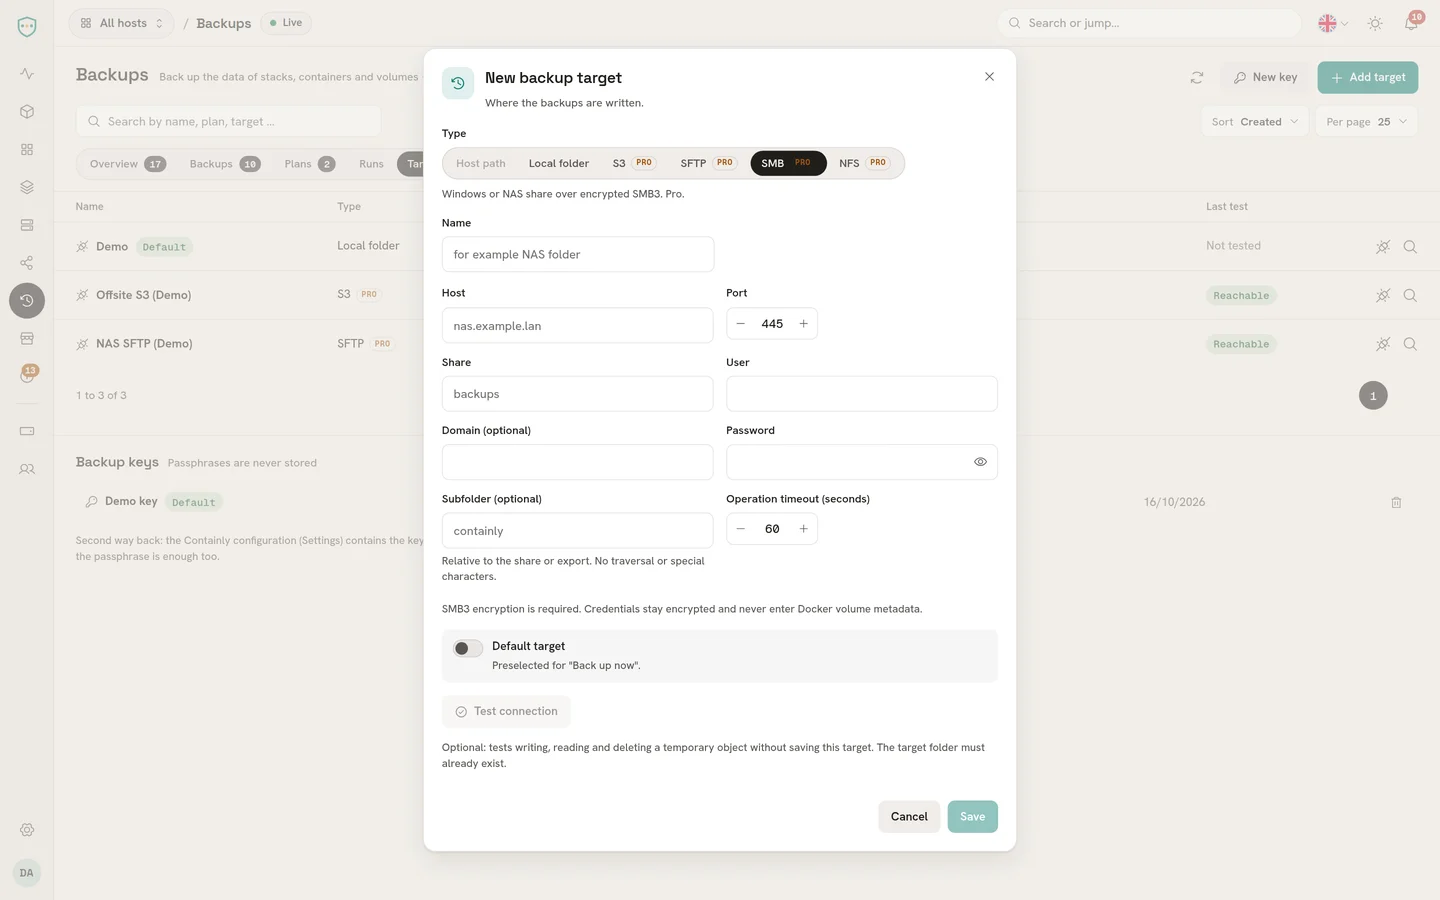Open the notifications bell
The image size is (1440, 900).
pos(1411,23)
